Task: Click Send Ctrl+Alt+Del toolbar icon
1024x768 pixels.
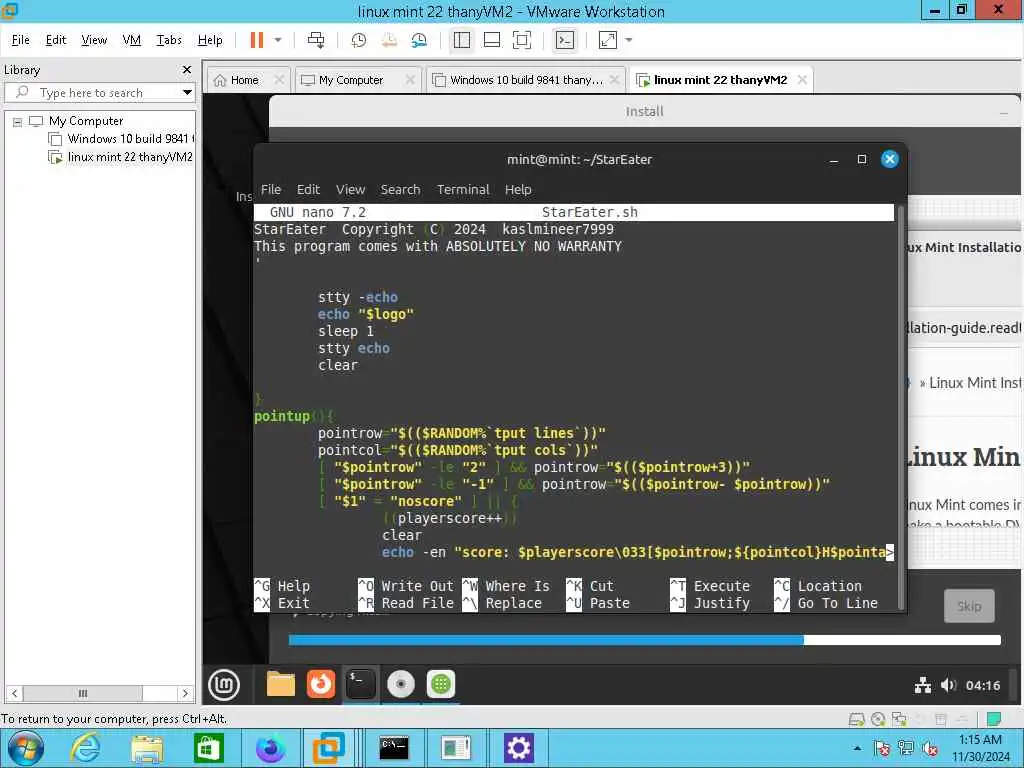Action: [316, 40]
